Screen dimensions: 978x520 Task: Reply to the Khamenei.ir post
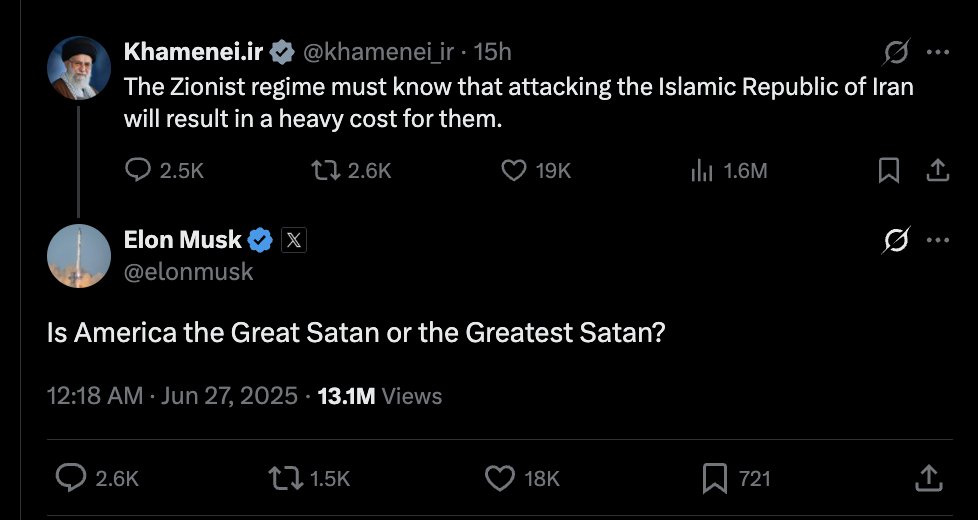pyautogui.click(x=137, y=171)
